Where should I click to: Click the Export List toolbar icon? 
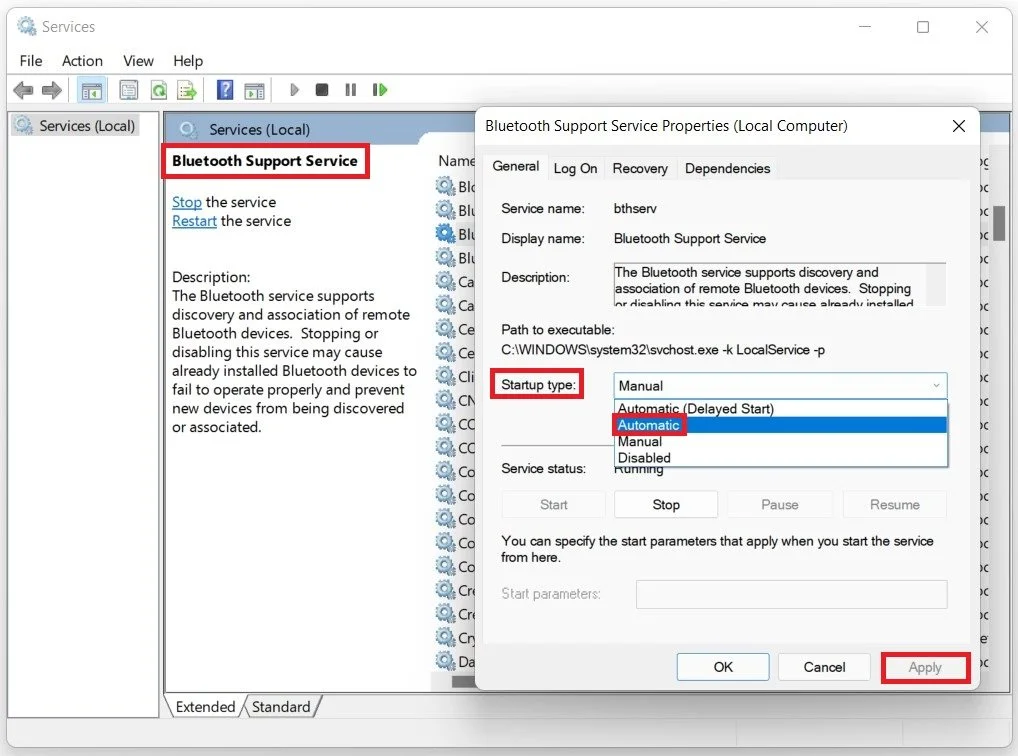click(187, 90)
